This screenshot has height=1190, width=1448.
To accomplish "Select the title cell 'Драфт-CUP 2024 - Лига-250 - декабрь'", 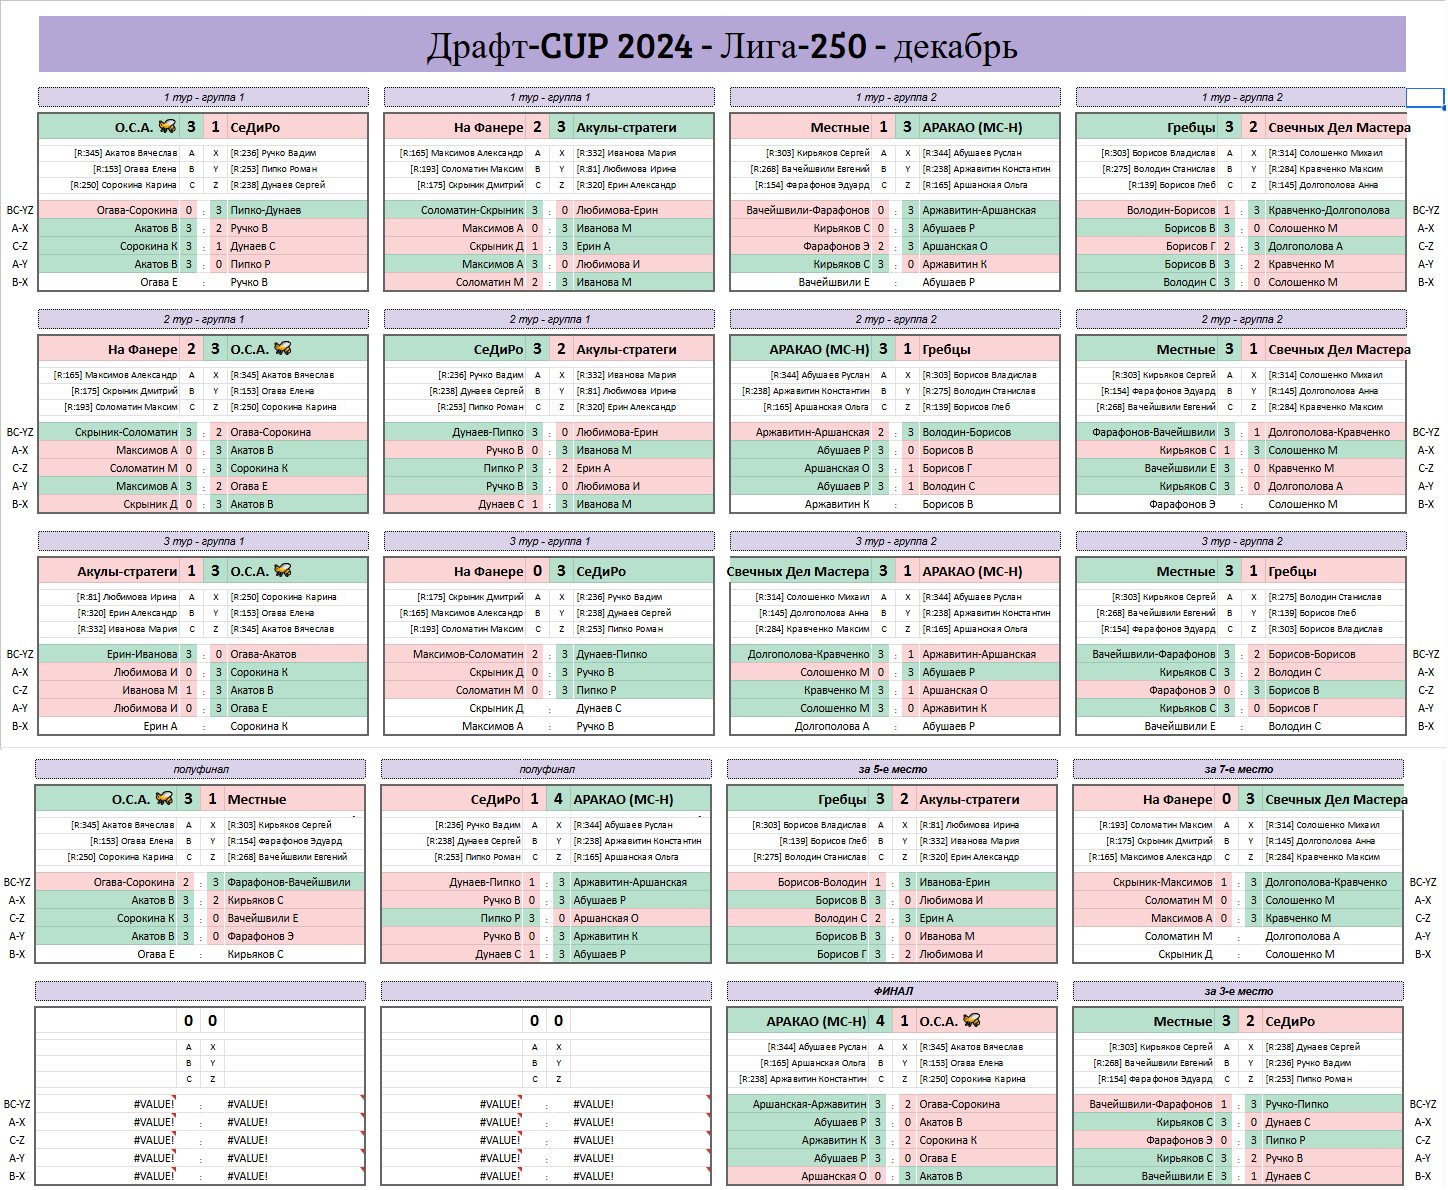I will [722, 46].
